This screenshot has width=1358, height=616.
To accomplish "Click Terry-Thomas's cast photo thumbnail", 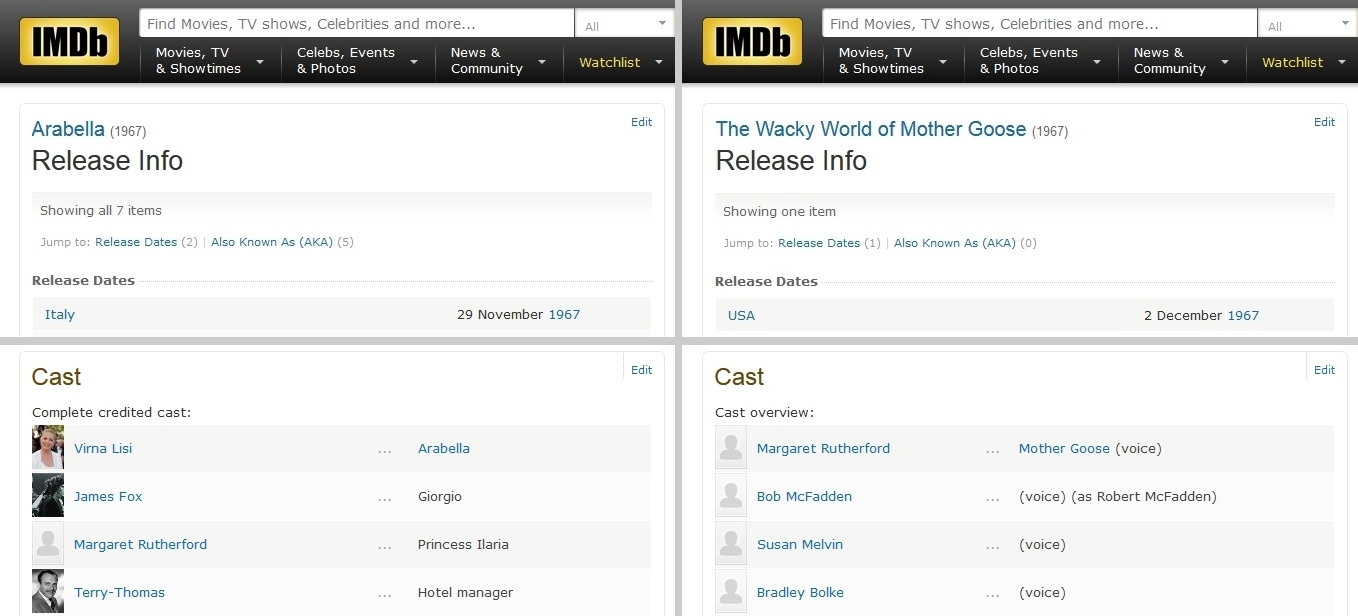I will (48, 592).
